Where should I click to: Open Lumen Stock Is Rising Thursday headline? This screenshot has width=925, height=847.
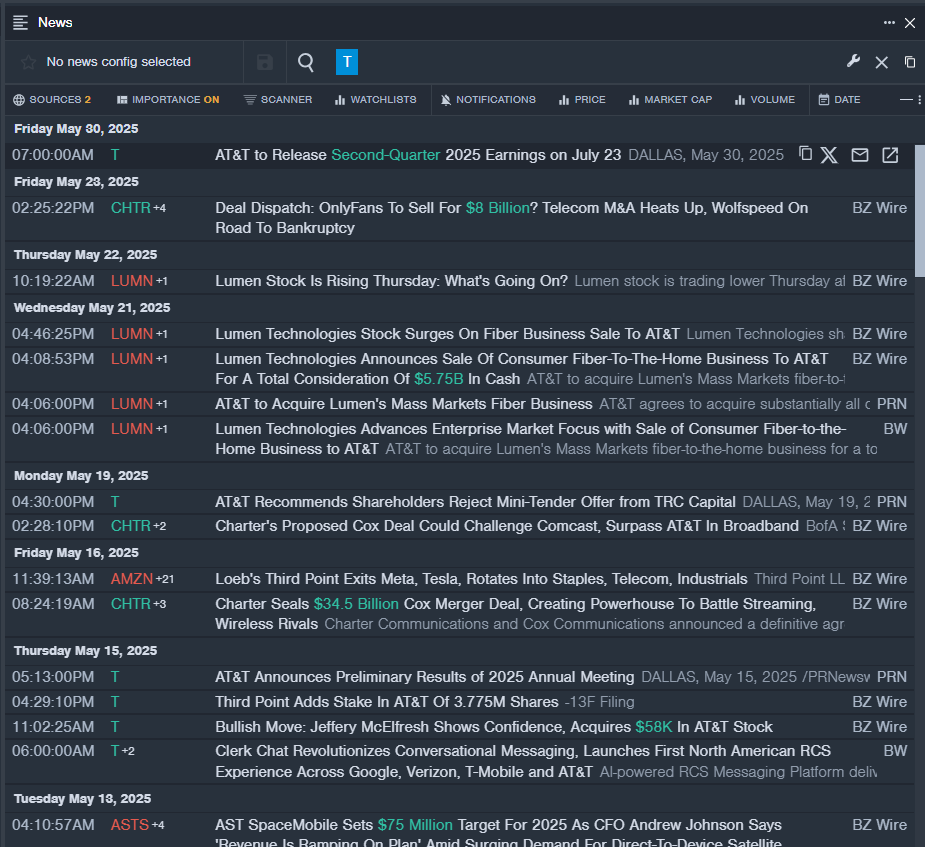[x=391, y=281]
